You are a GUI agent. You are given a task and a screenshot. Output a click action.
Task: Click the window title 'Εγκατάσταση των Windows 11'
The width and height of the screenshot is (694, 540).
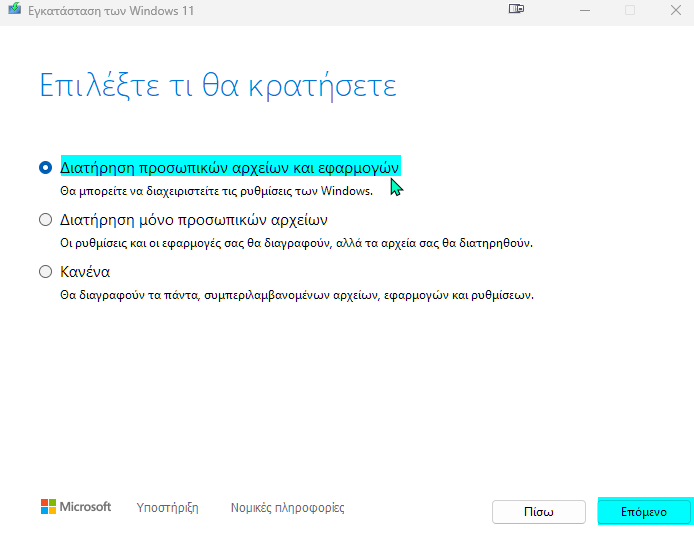pyautogui.click(x=111, y=11)
